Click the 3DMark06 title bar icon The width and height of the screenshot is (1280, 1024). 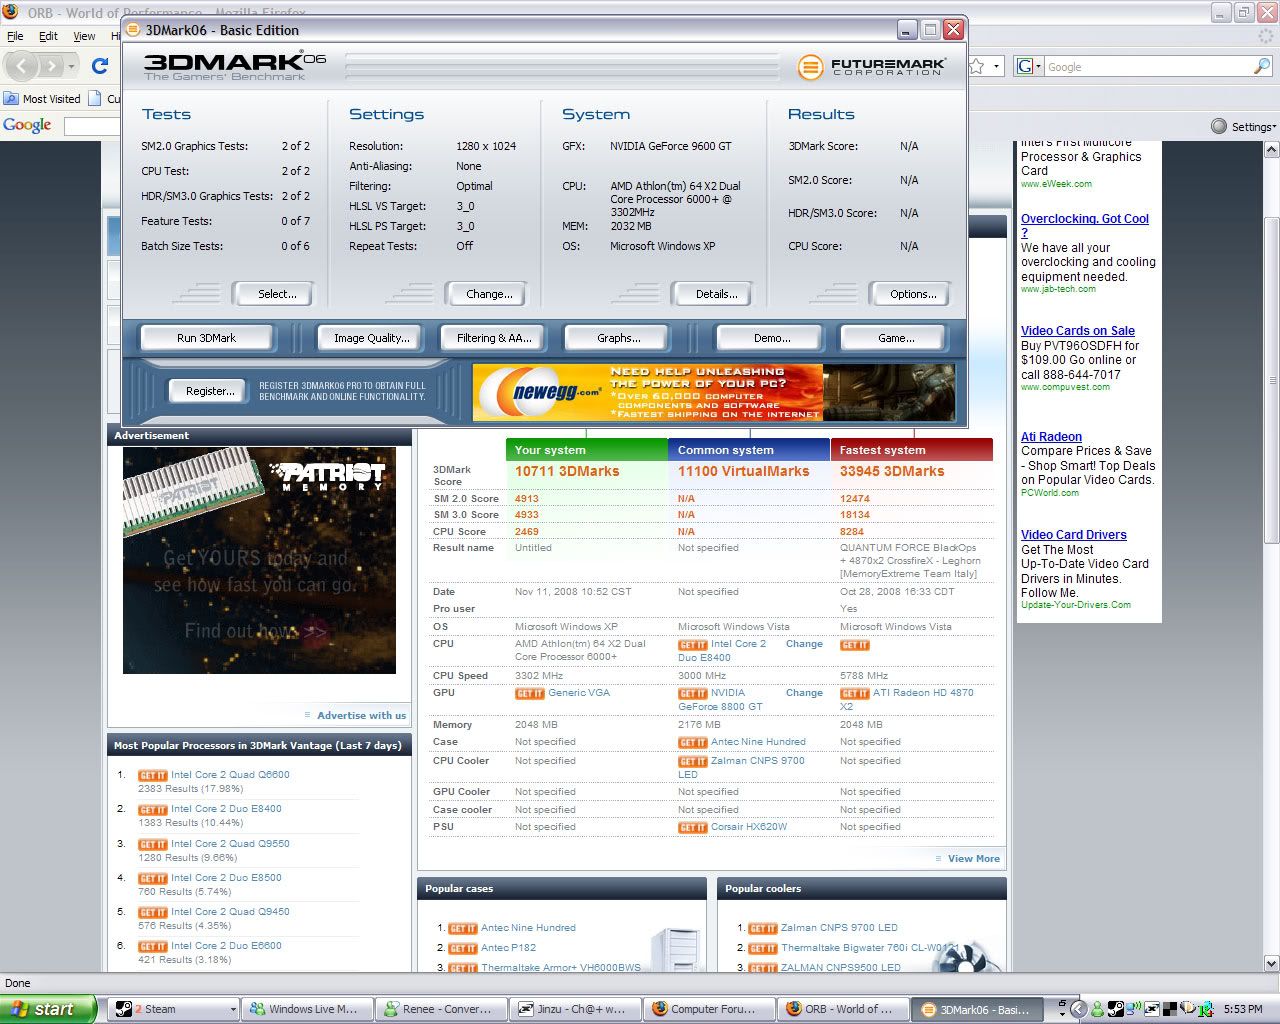coord(133,30)
